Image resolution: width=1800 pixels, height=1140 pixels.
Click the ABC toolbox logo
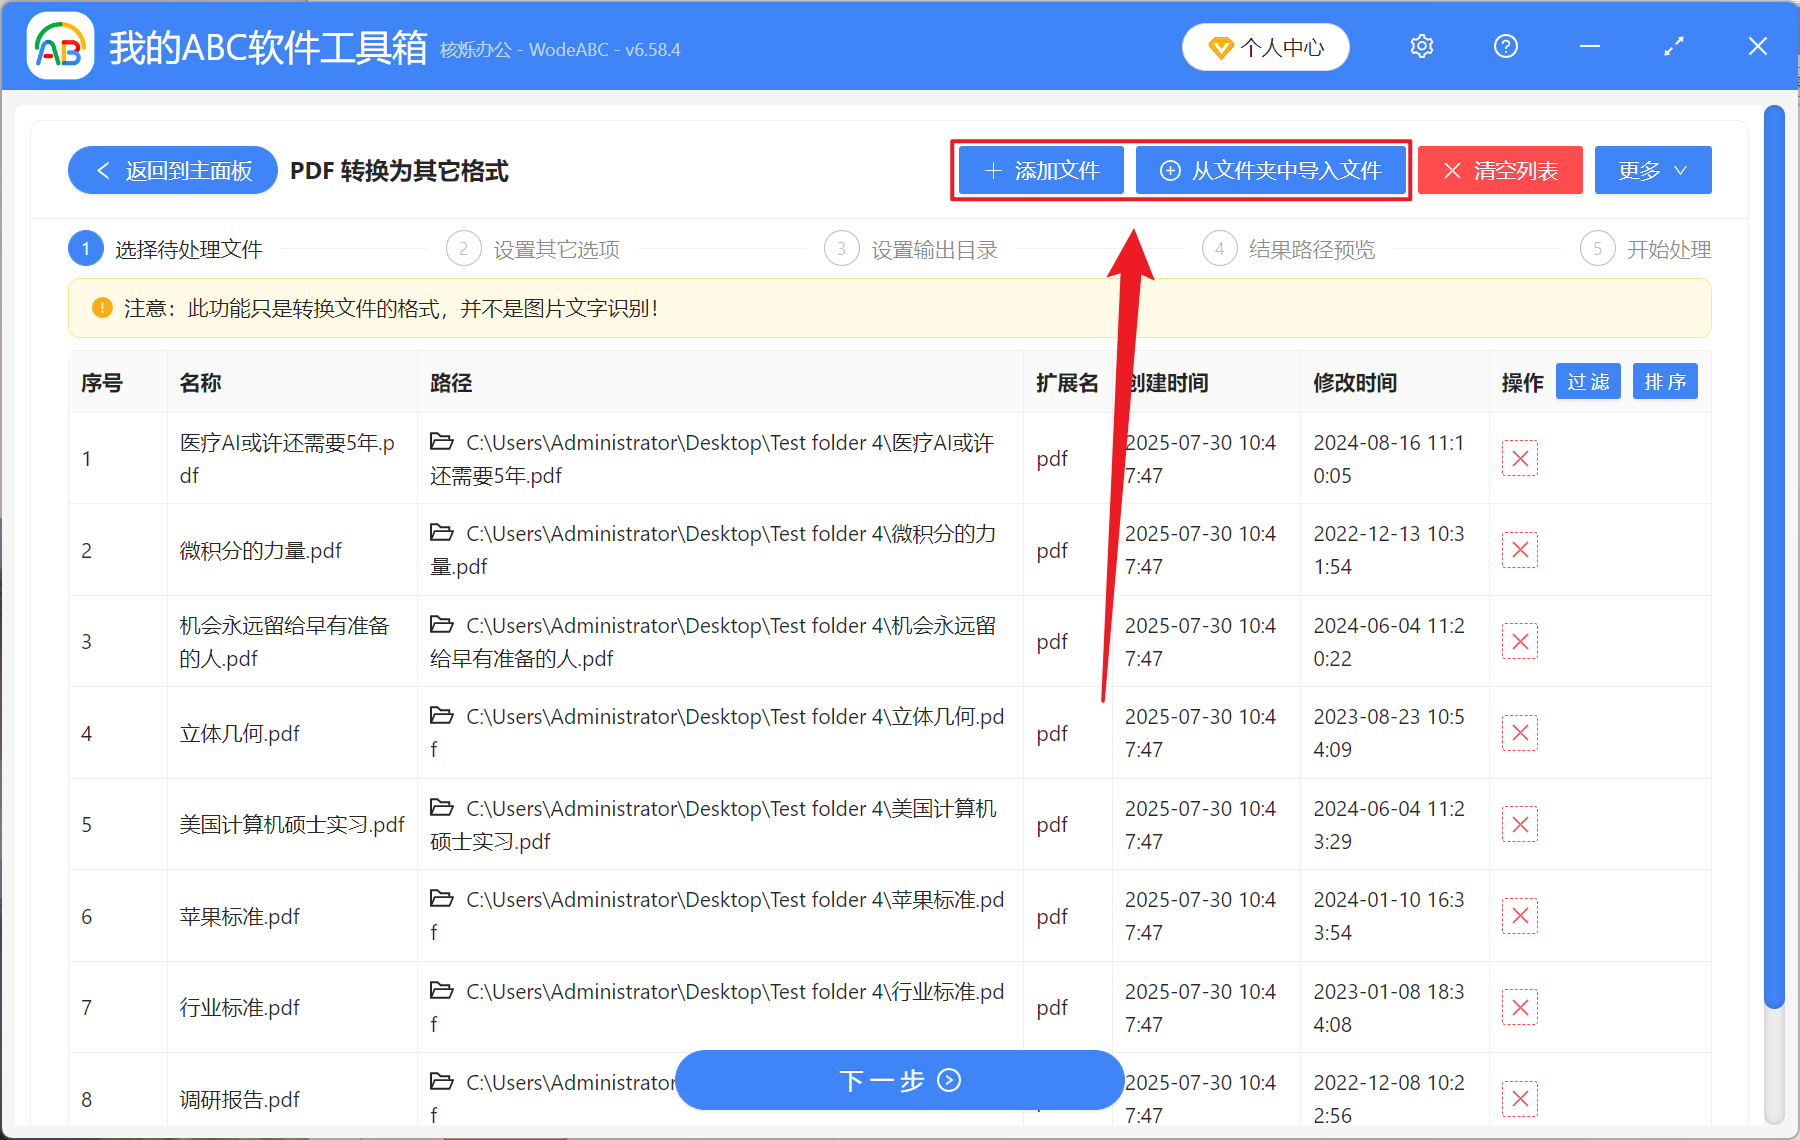tap(60, 46)
